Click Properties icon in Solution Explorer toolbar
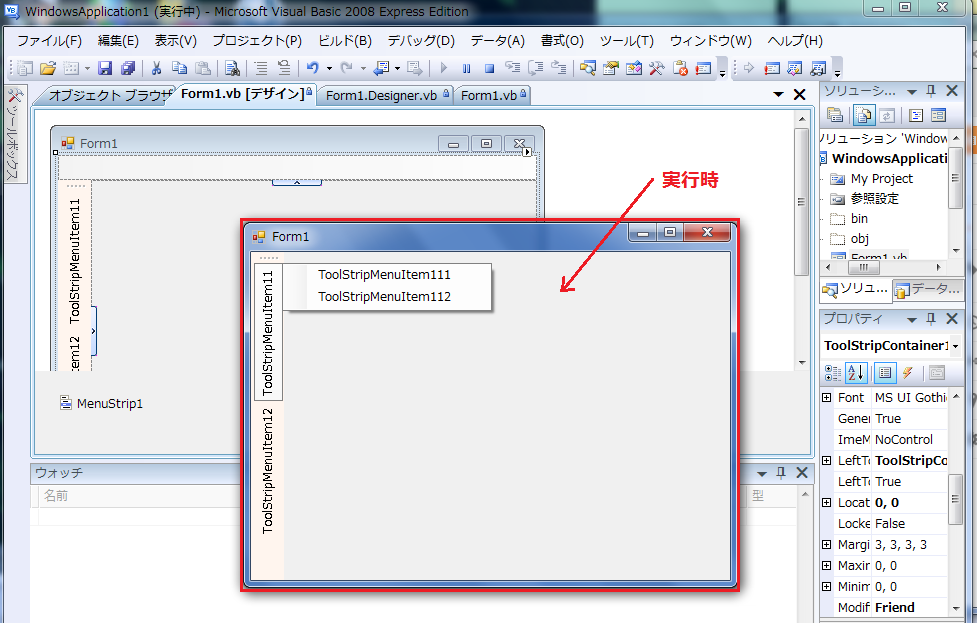This screenshot has width=977, height=623. click(835, 115)
